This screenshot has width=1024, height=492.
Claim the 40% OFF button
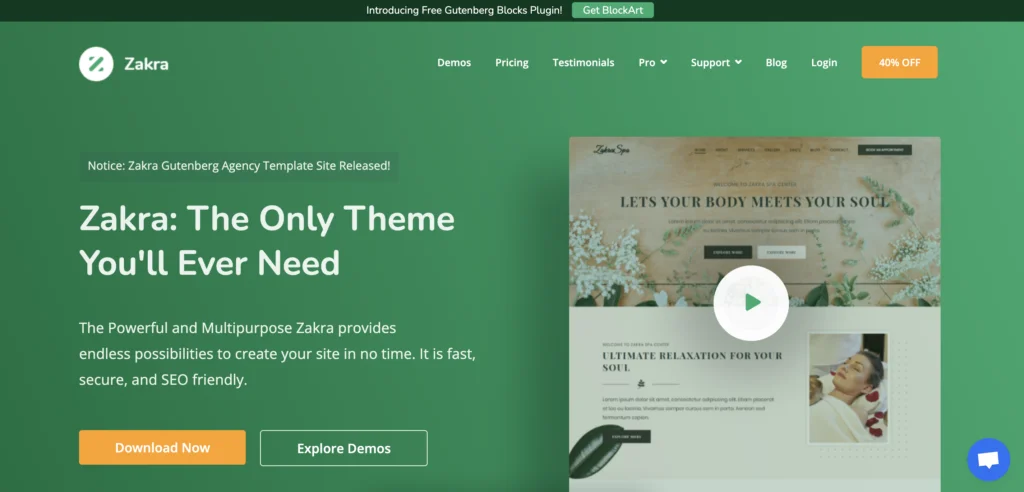[x=899, y=62]
